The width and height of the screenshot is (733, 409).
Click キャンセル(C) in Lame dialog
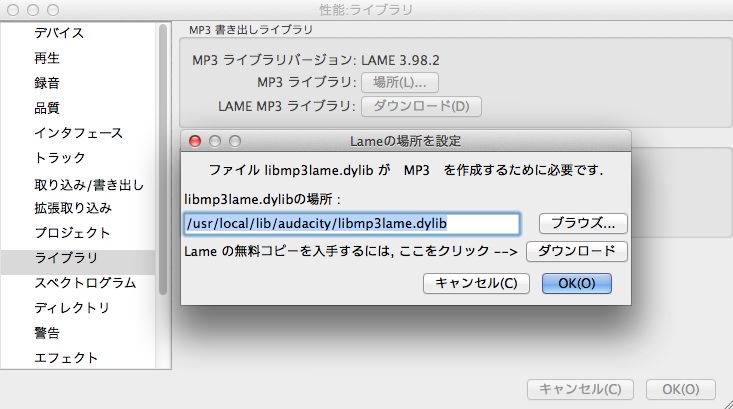pos(476,283)
